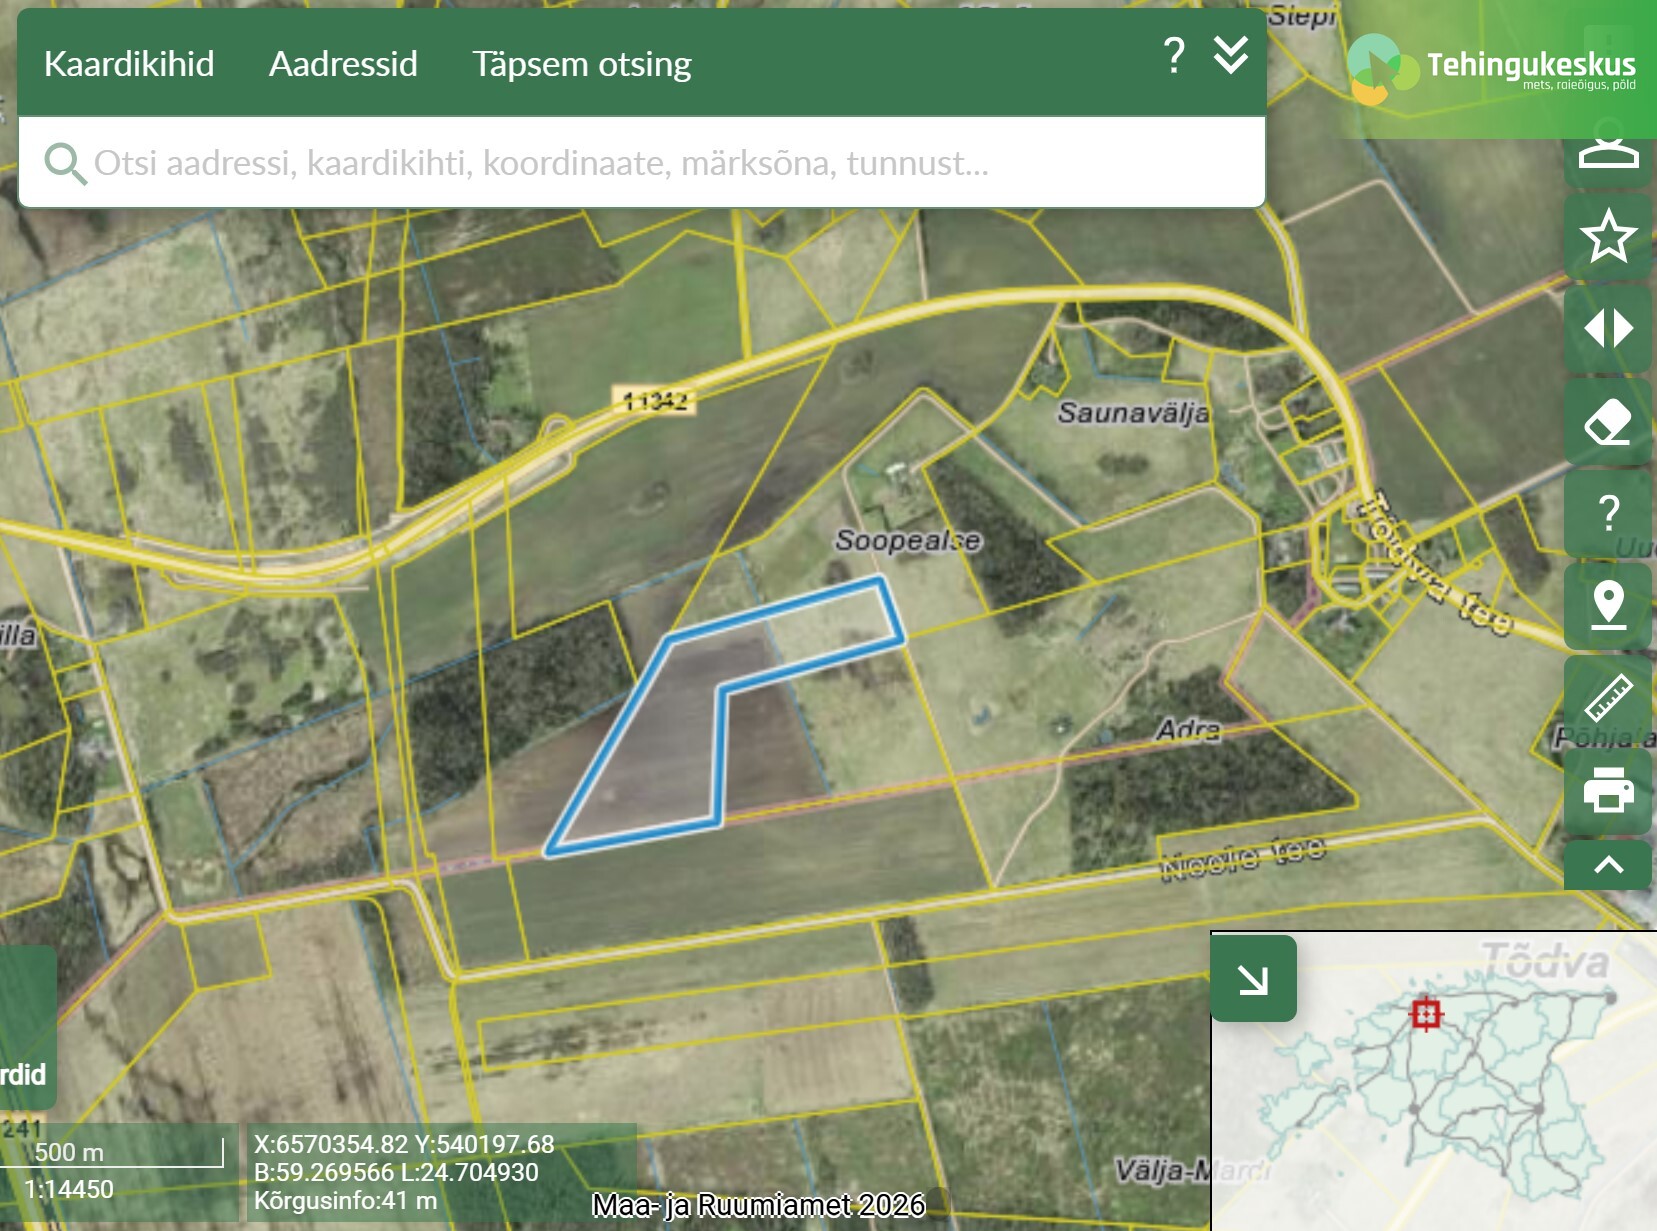The width and height of the screenshot is (1657, 1231).
Task: Select the location pin marker tool
Action: point(1607,605)
